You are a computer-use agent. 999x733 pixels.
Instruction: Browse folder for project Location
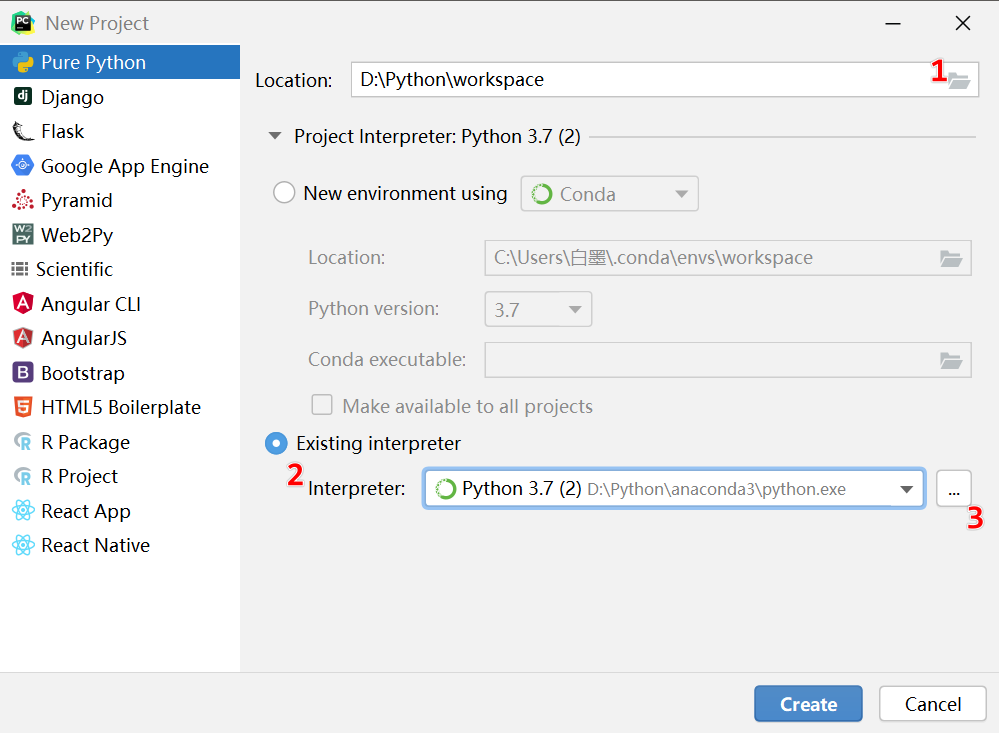click(959, 81)
